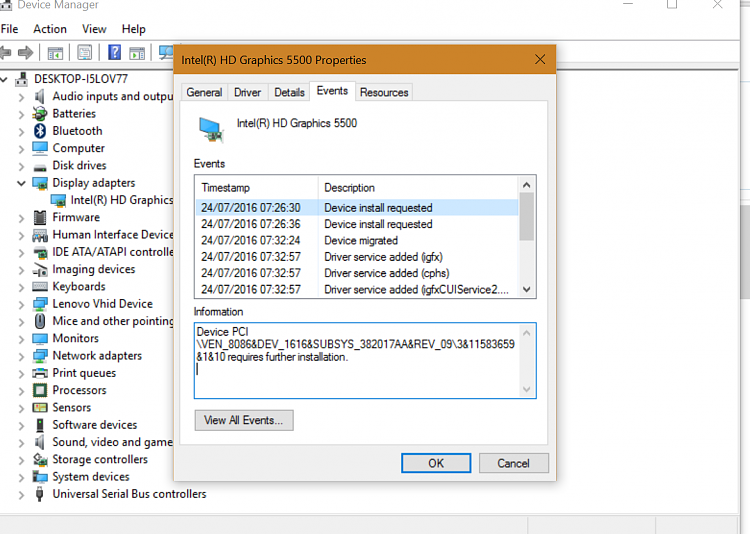The image size is (750, 534).
Task: Click the View All Events button
Action: (244, 420)
